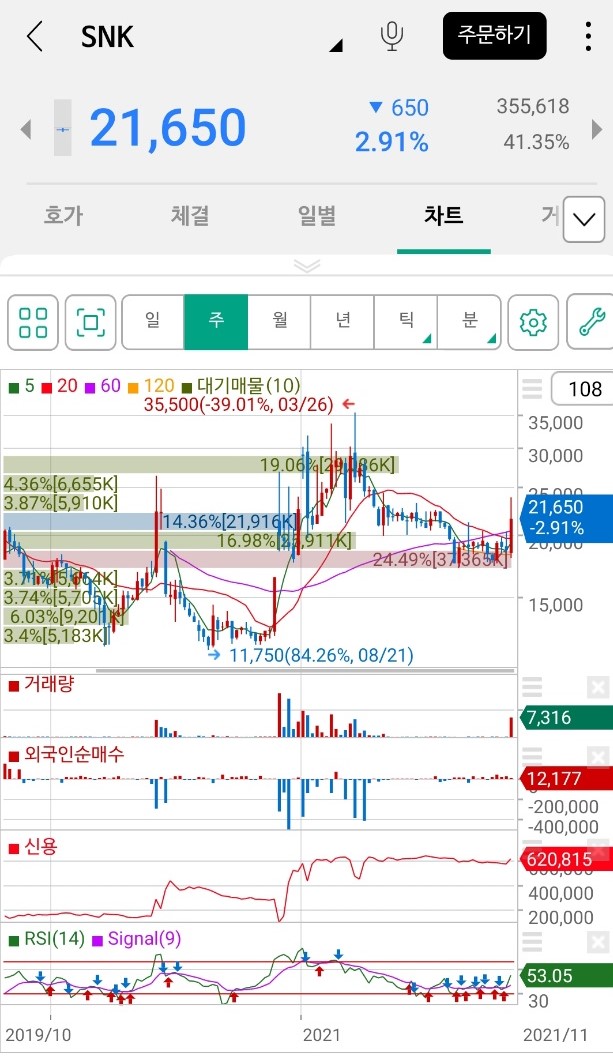Close the 거래량 volume panel
The height and width of the screenshot is (1057, 613).
[597, 688]
